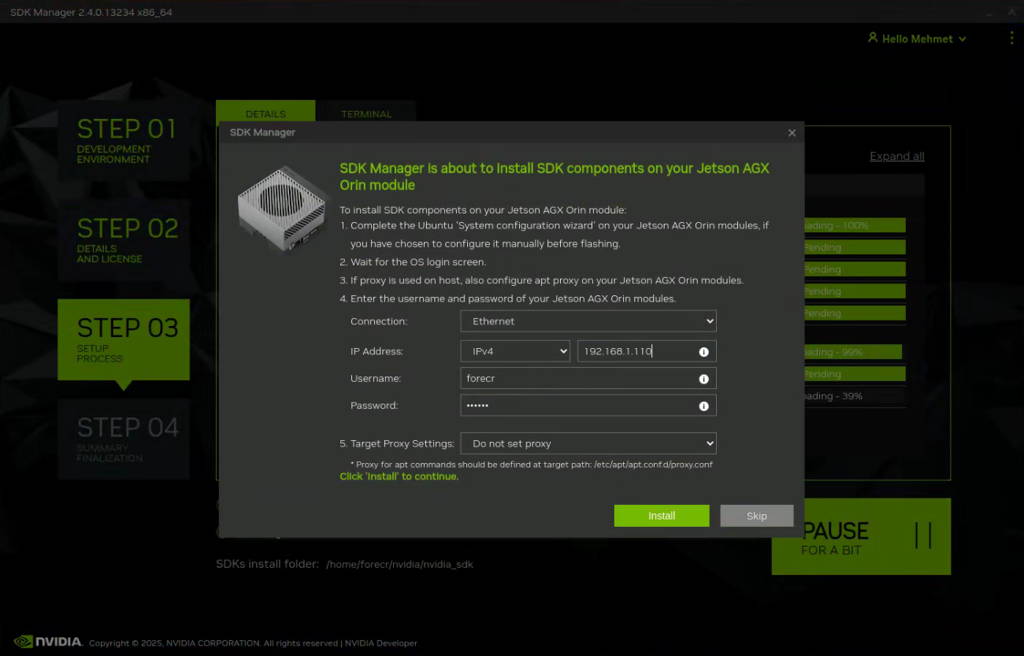Click the info icon beside Password field
The width and height of the screenshot is (1024, 656).
tap(704, 406)
